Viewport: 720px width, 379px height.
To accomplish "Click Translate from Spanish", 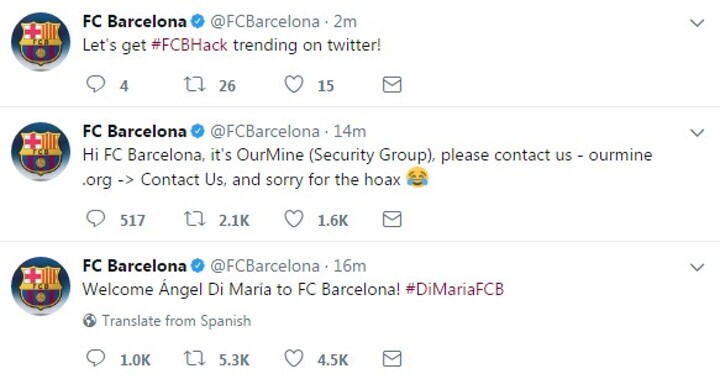I will pos(167,321).
